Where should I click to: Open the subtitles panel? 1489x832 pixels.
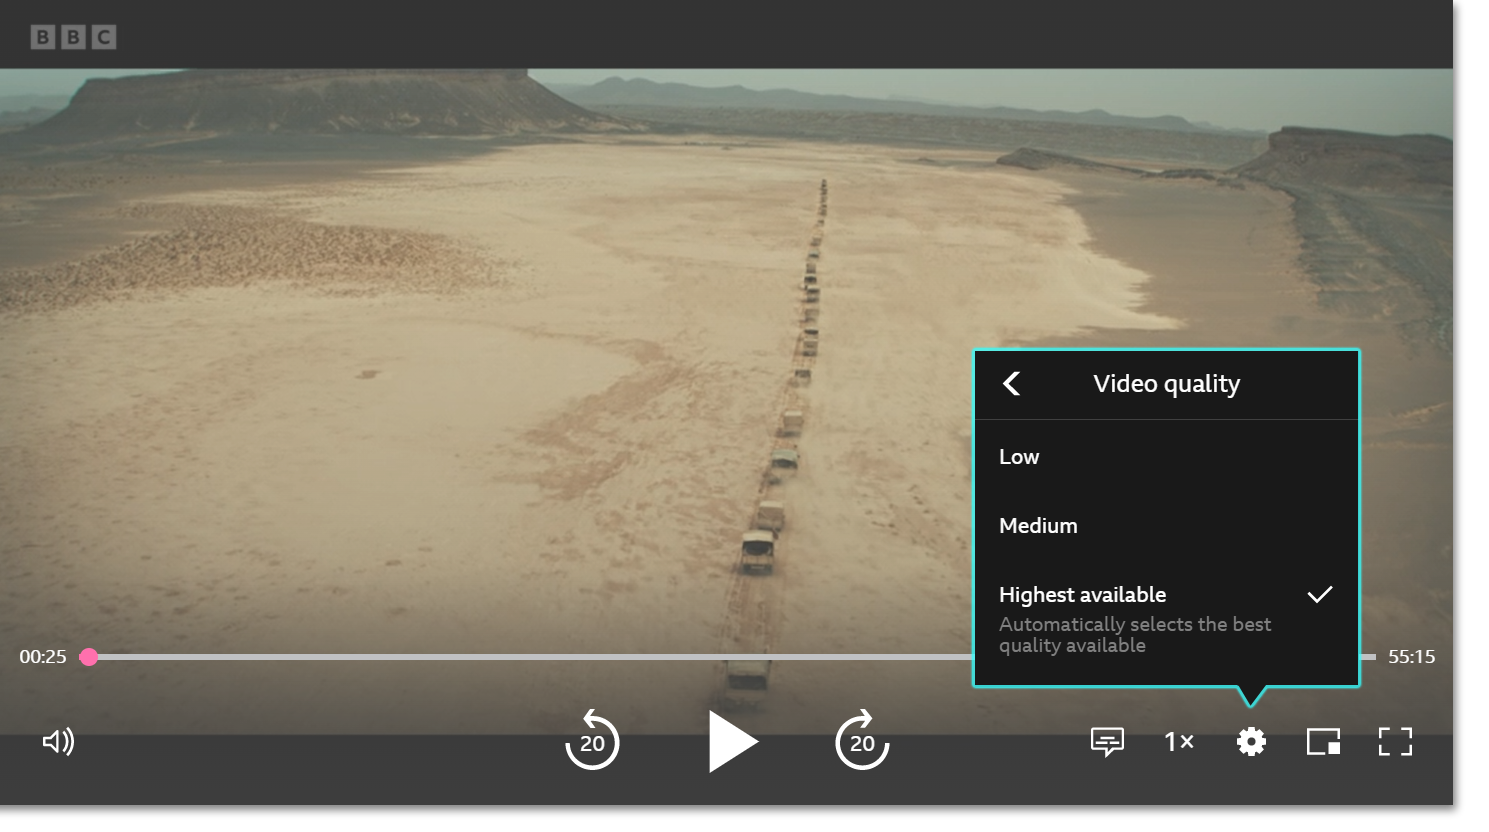click(1106, 742)
